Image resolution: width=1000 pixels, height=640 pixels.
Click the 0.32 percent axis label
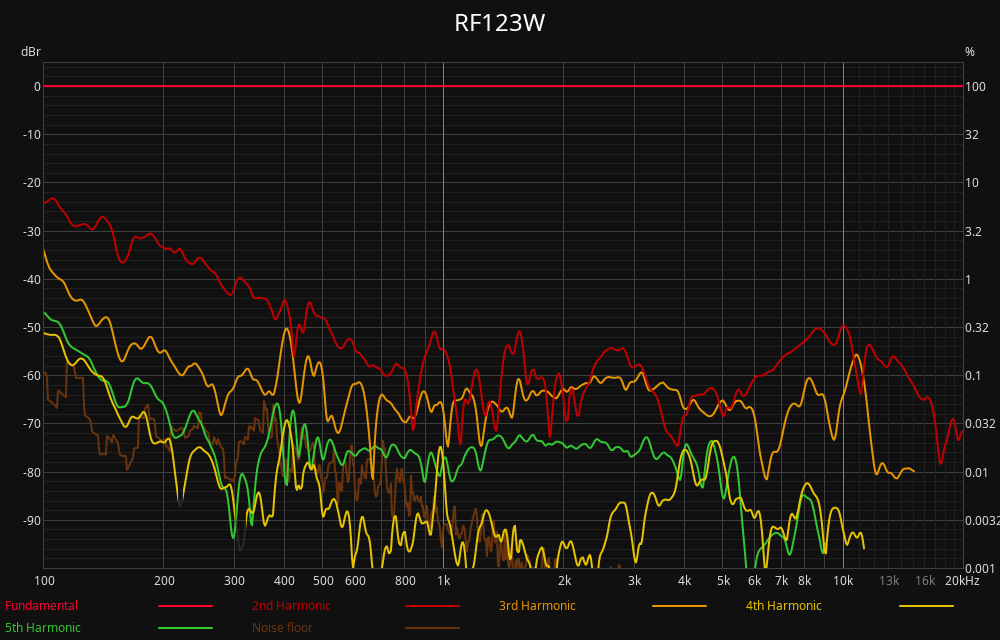coord(977,328)
